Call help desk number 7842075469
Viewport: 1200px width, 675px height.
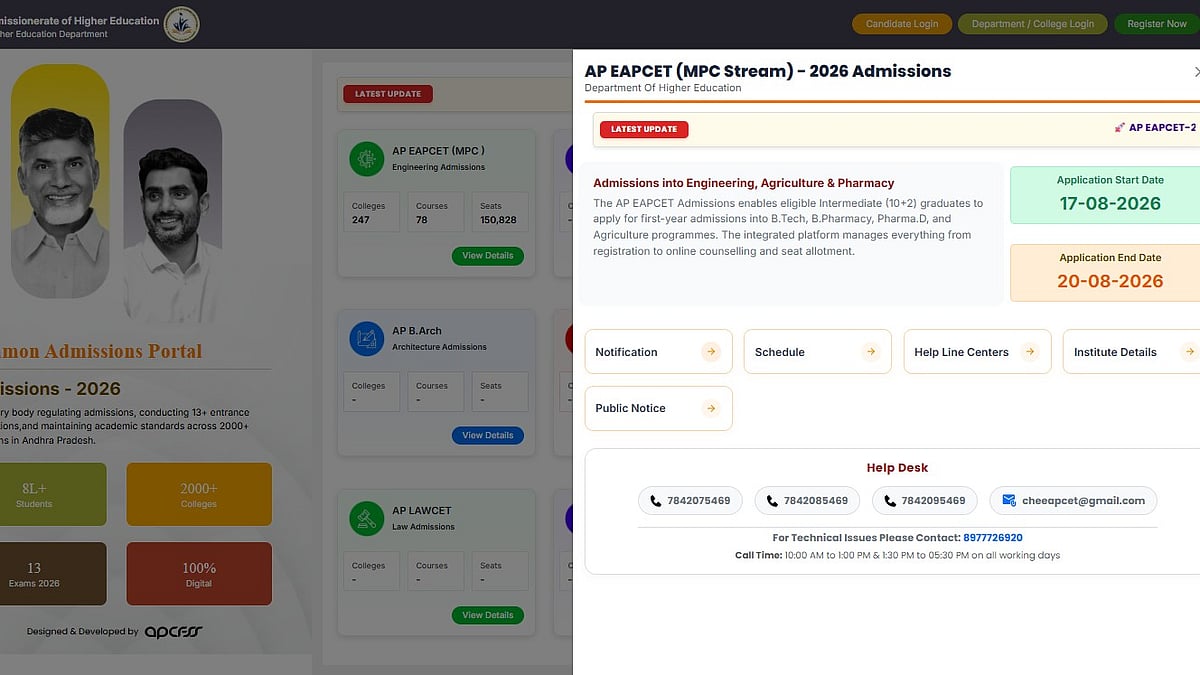[690, 501]
